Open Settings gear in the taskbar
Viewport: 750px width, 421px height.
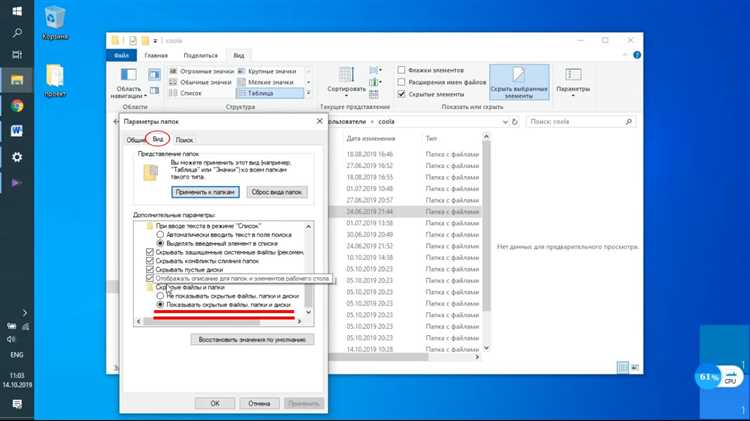point(17,157)
